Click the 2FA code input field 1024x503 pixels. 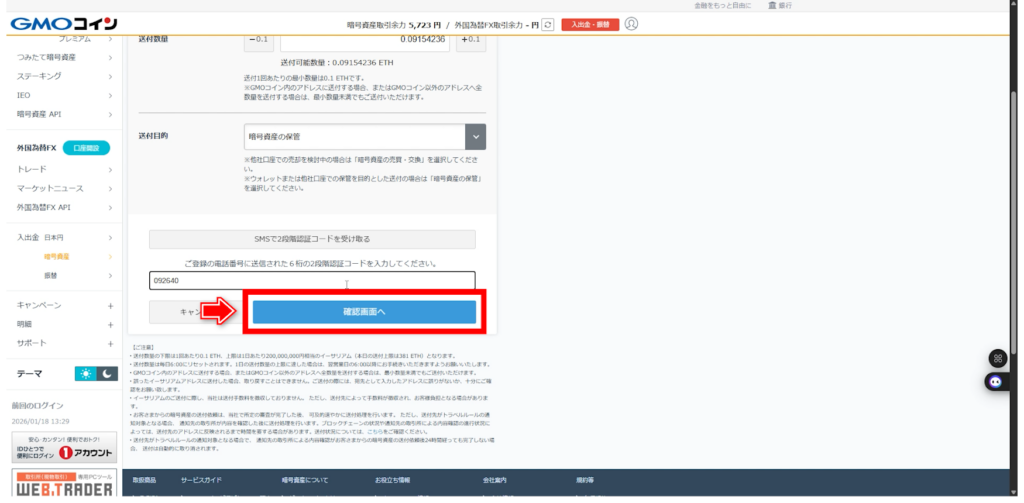pyautogui.click(x=312, y=281)
